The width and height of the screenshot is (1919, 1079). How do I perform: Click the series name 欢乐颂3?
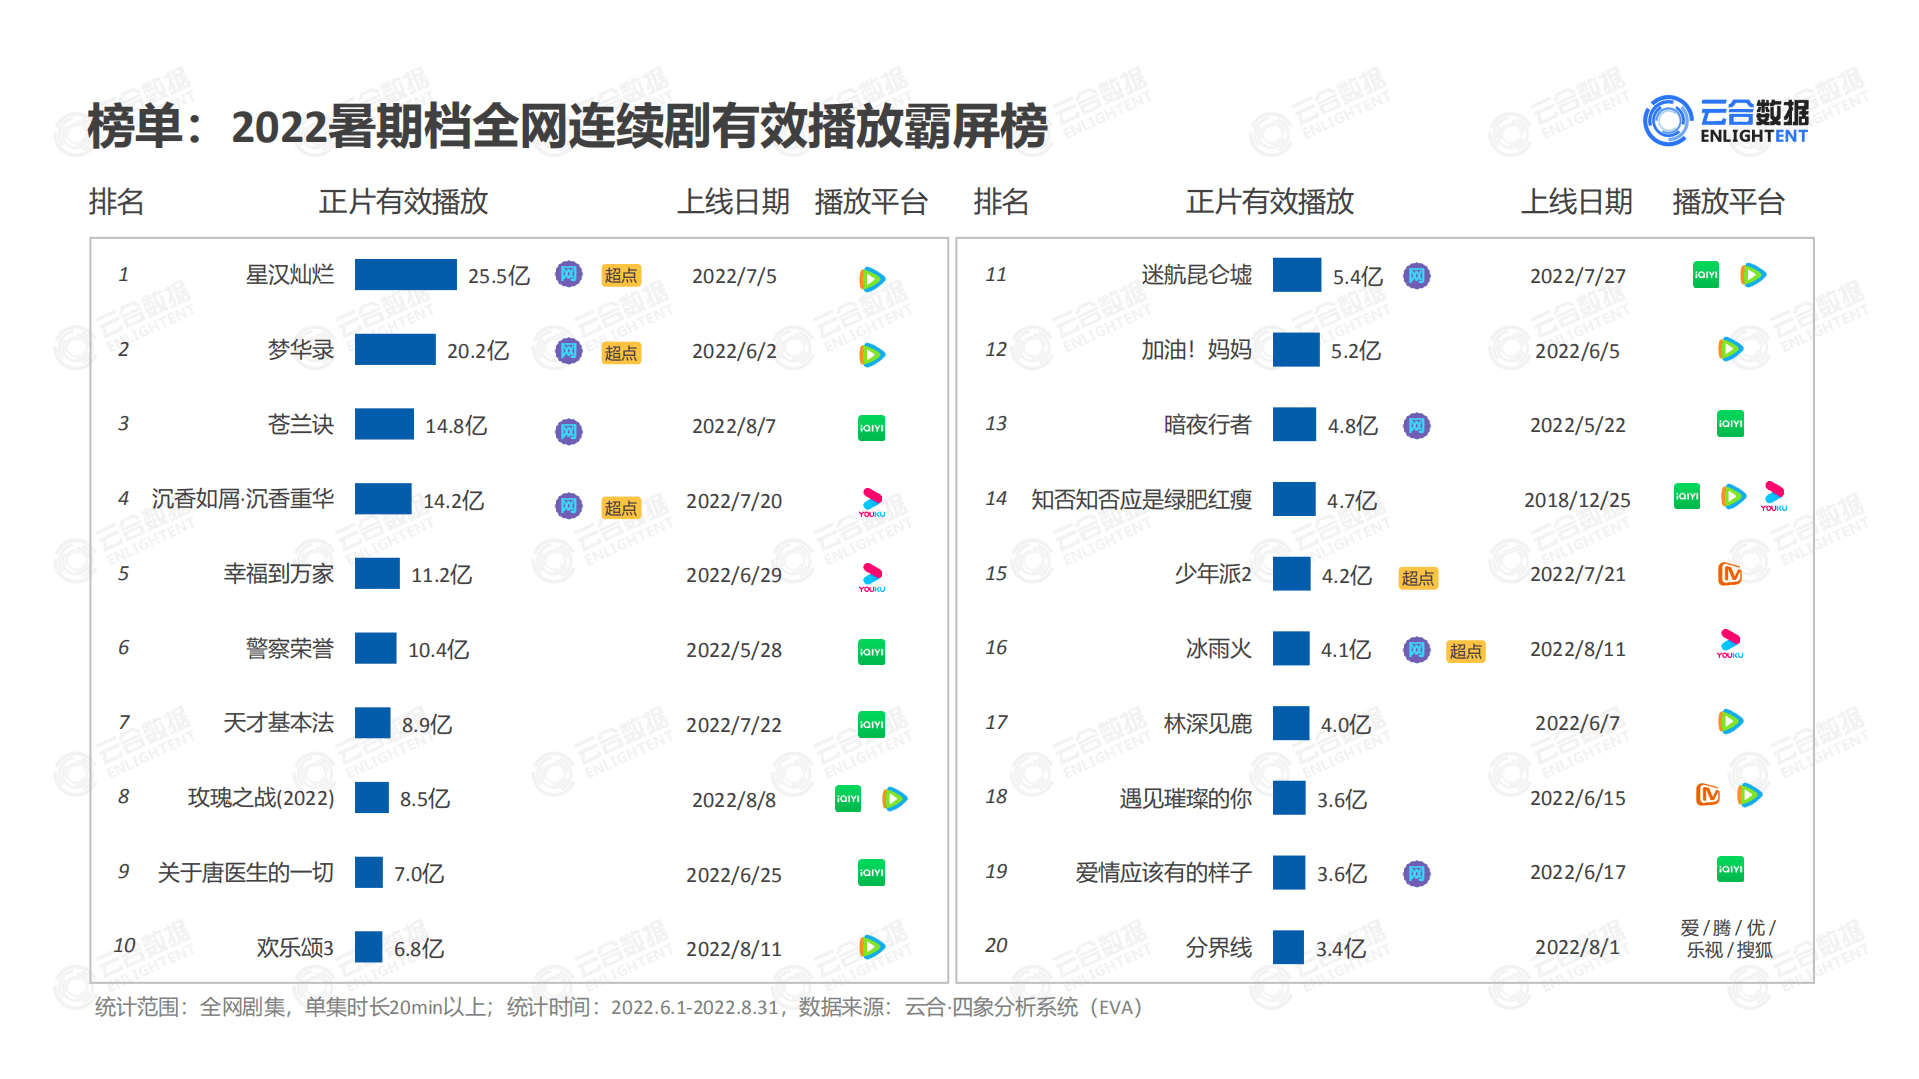tap(295, 947)
